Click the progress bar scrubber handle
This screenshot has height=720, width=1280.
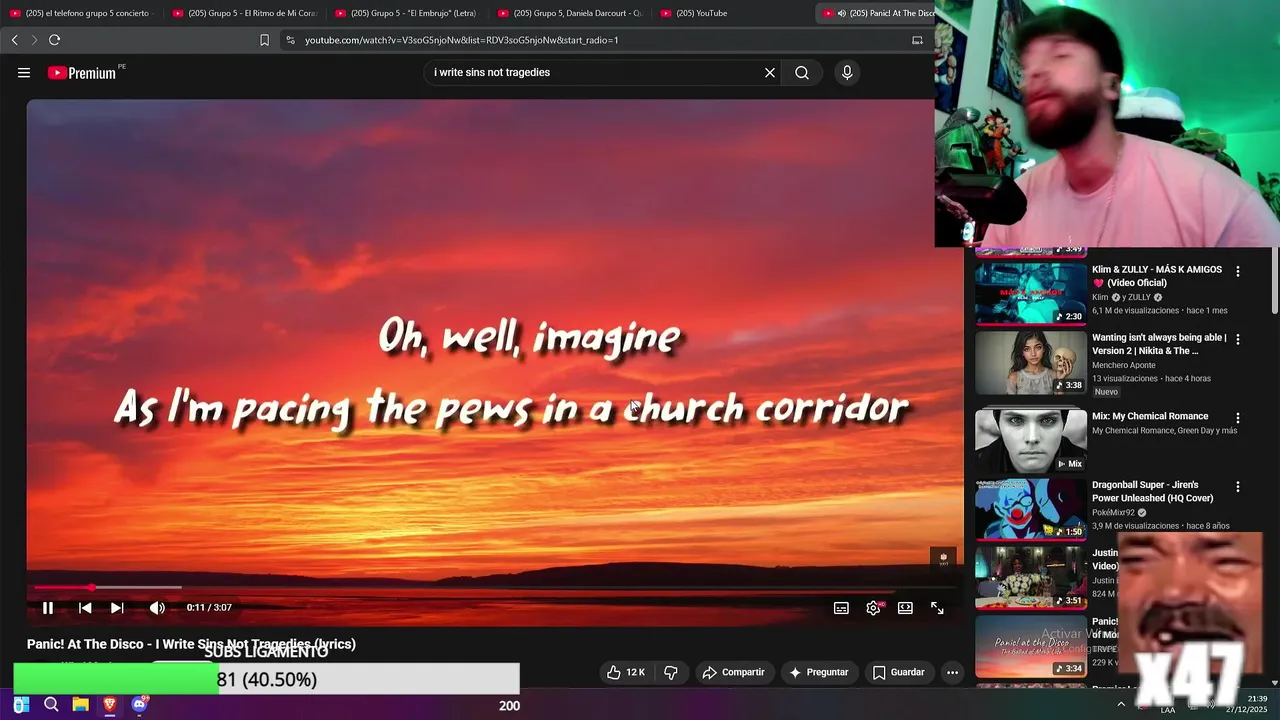point(91,588)
